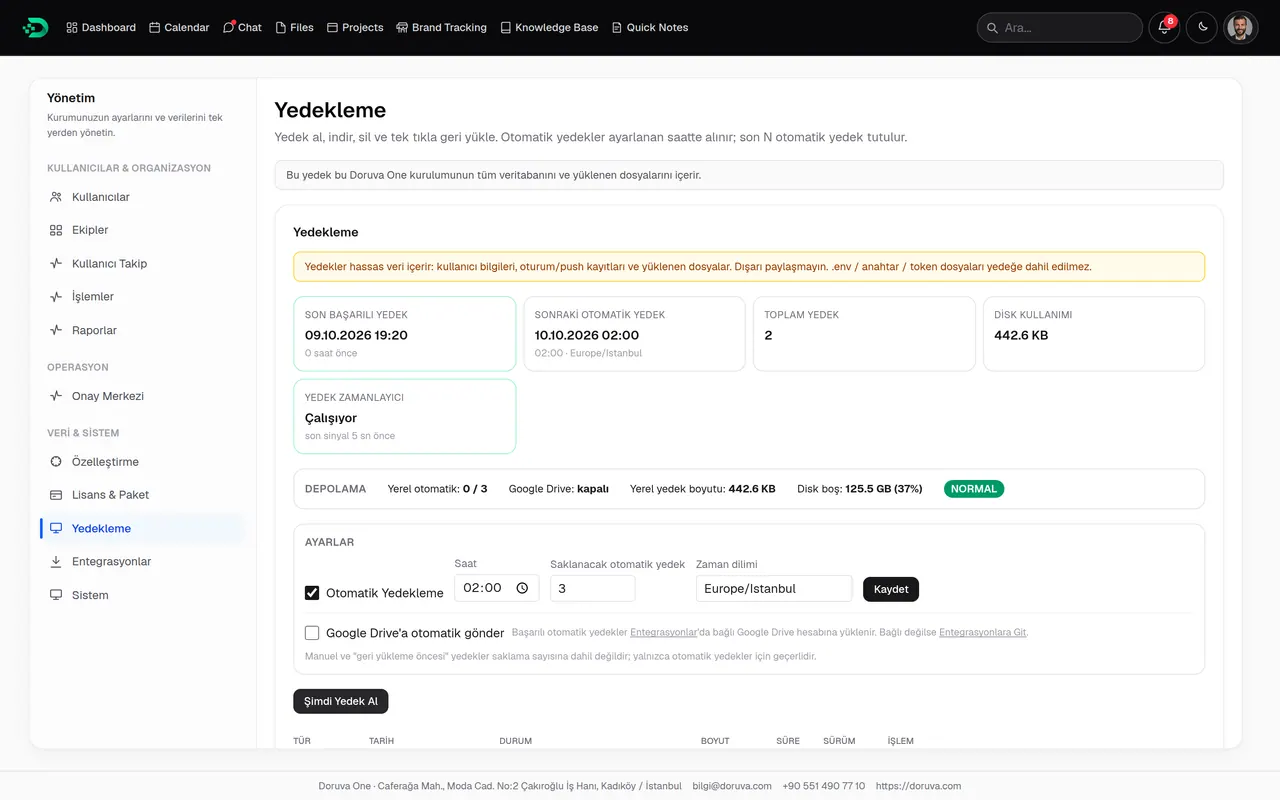Click the Entegrasyonlar download icon
Viewport: 1280px width, 800px height.
56,562
